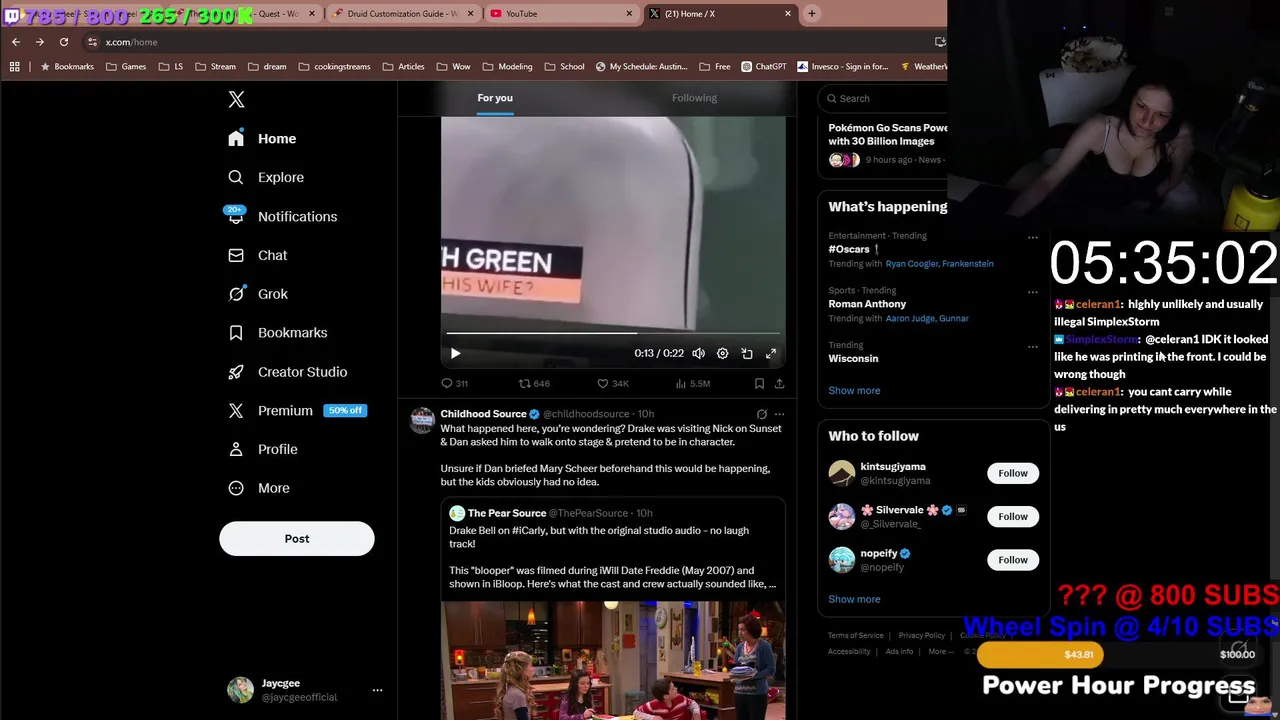The width and height of the screenshot is (1280, 720).
Task: Open a new browser tab
Action: pos(812,14)
